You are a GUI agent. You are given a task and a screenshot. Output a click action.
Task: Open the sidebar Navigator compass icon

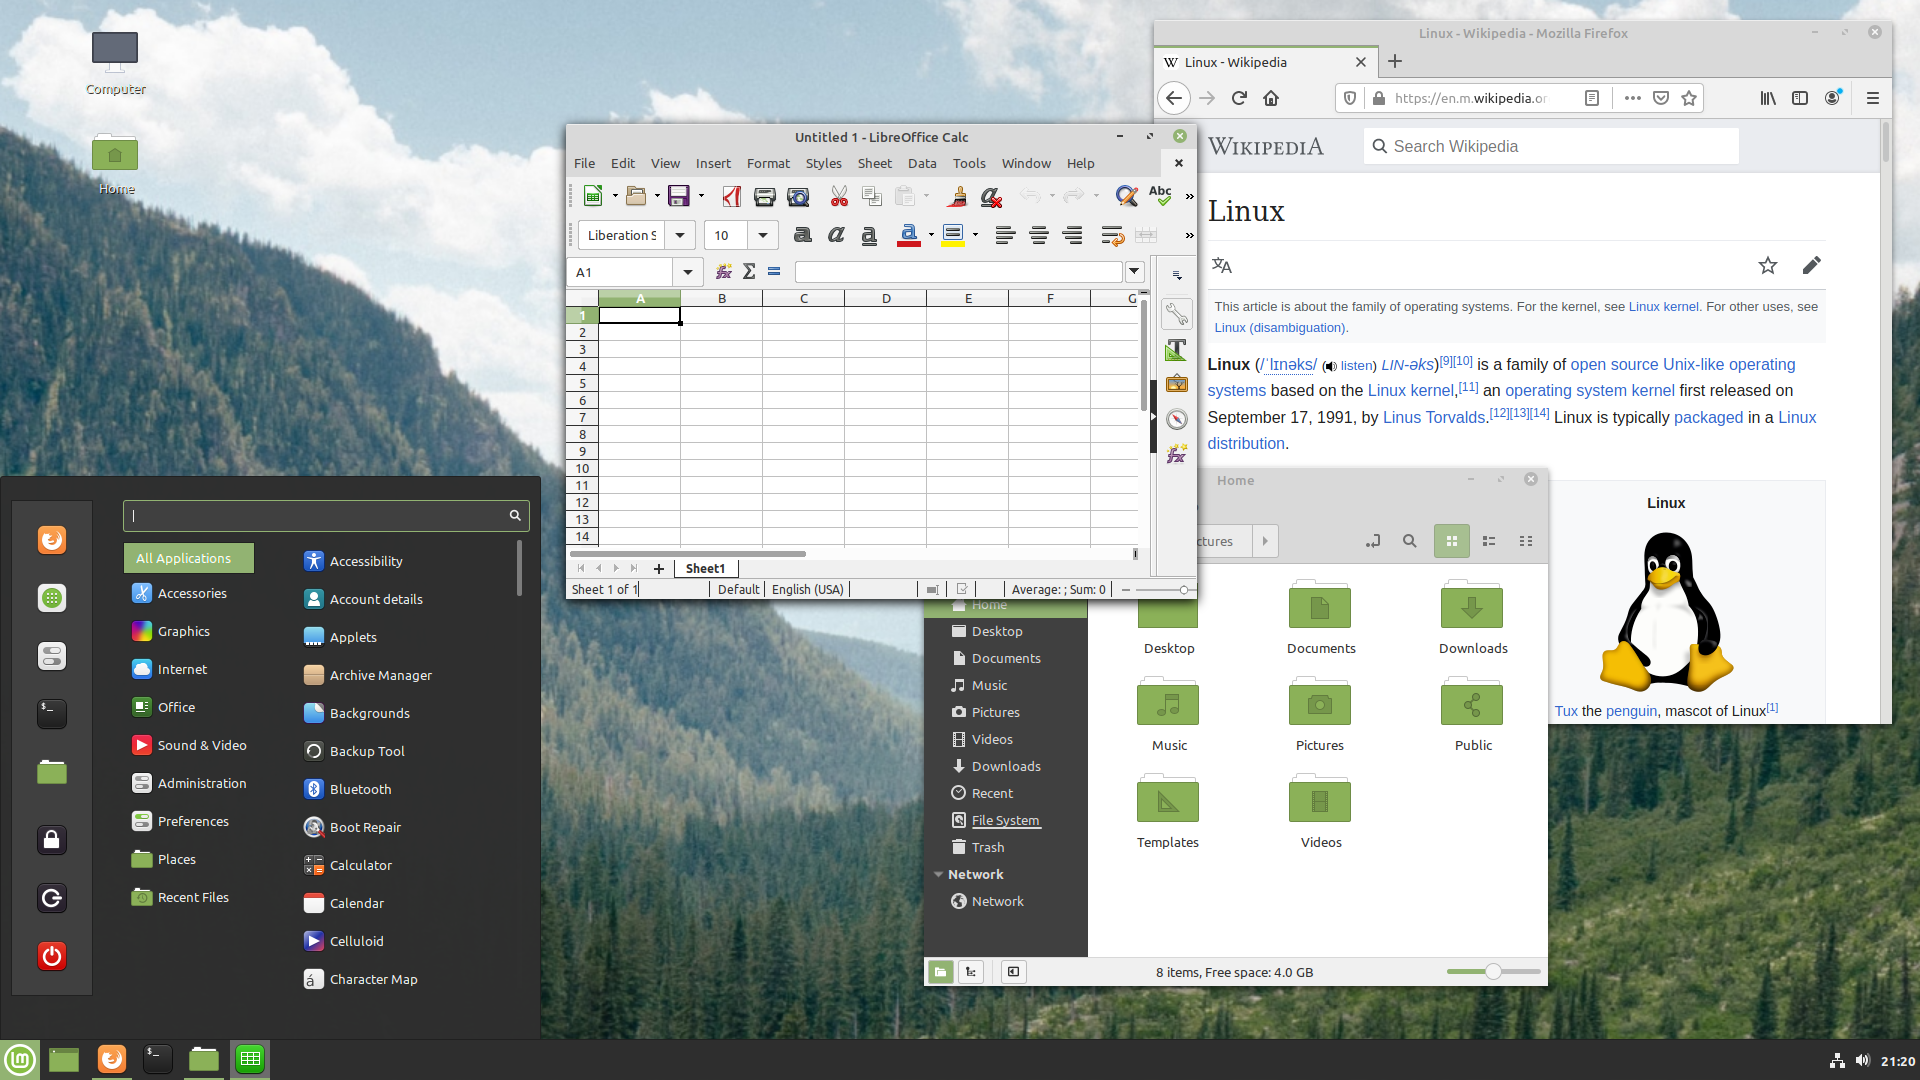[x=1177, y=420]
